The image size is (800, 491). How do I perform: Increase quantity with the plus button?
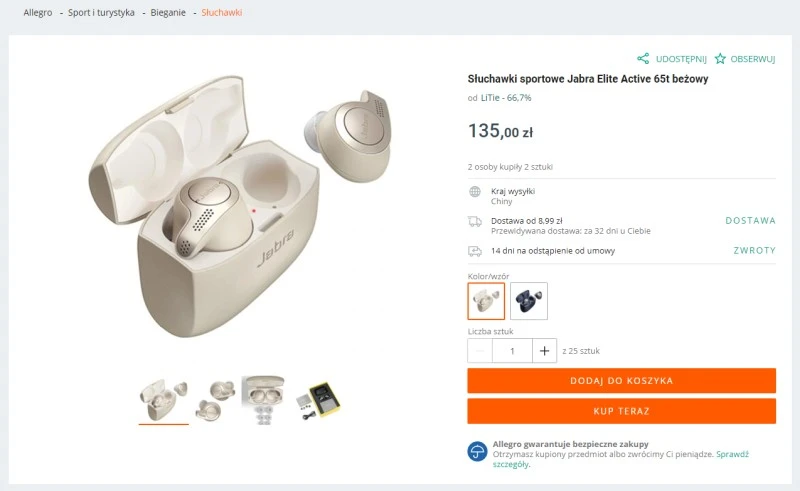544,351
